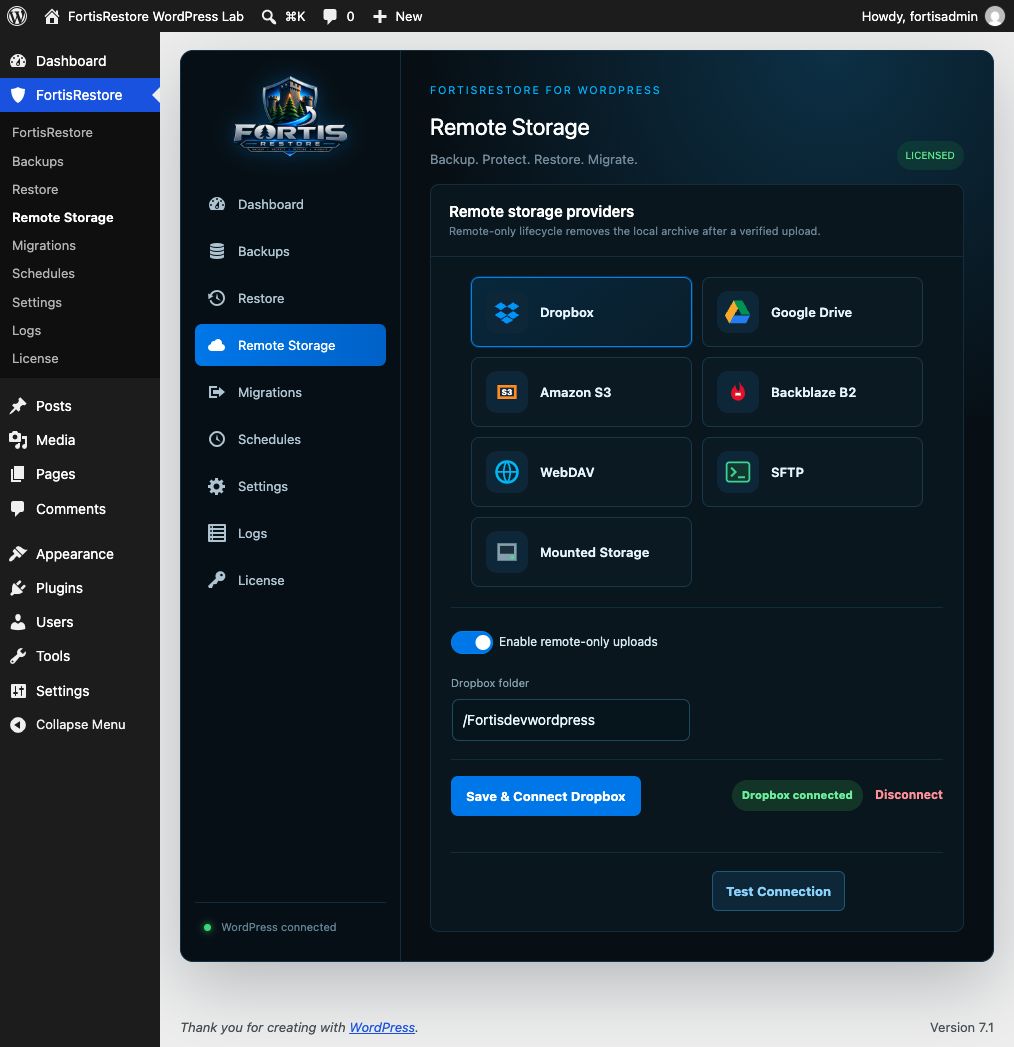1014x1047 pixels.
Task: Click the FortisRestore WordPress Lab site name
Action: [x=156, y=17]
